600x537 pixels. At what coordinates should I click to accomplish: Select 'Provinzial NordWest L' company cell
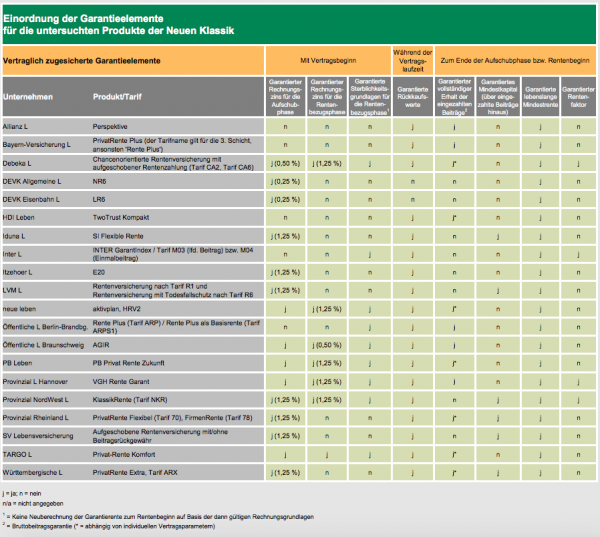(x=36, y=400)
